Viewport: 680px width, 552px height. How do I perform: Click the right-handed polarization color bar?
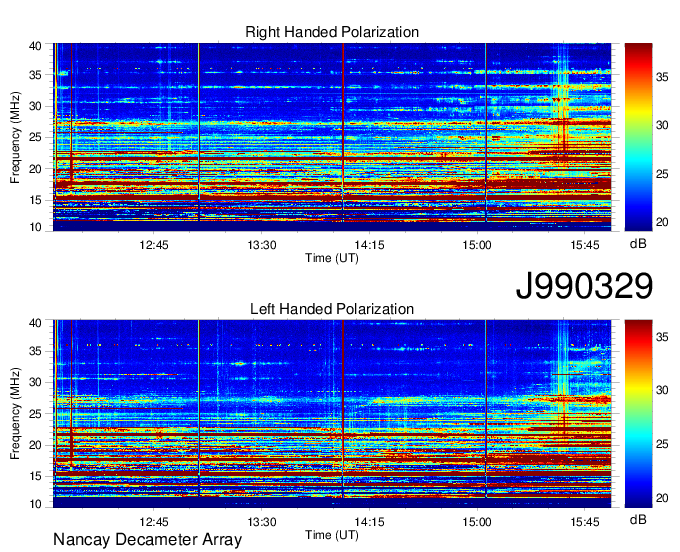(638, 137)
